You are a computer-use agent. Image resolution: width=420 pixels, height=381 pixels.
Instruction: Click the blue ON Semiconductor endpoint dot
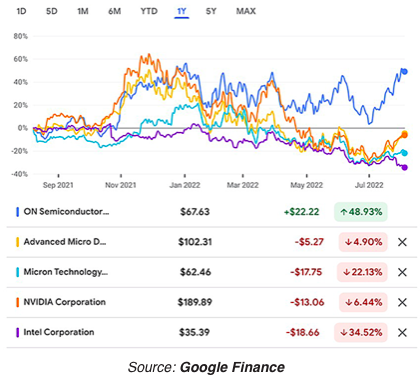[x=405, y=71]
